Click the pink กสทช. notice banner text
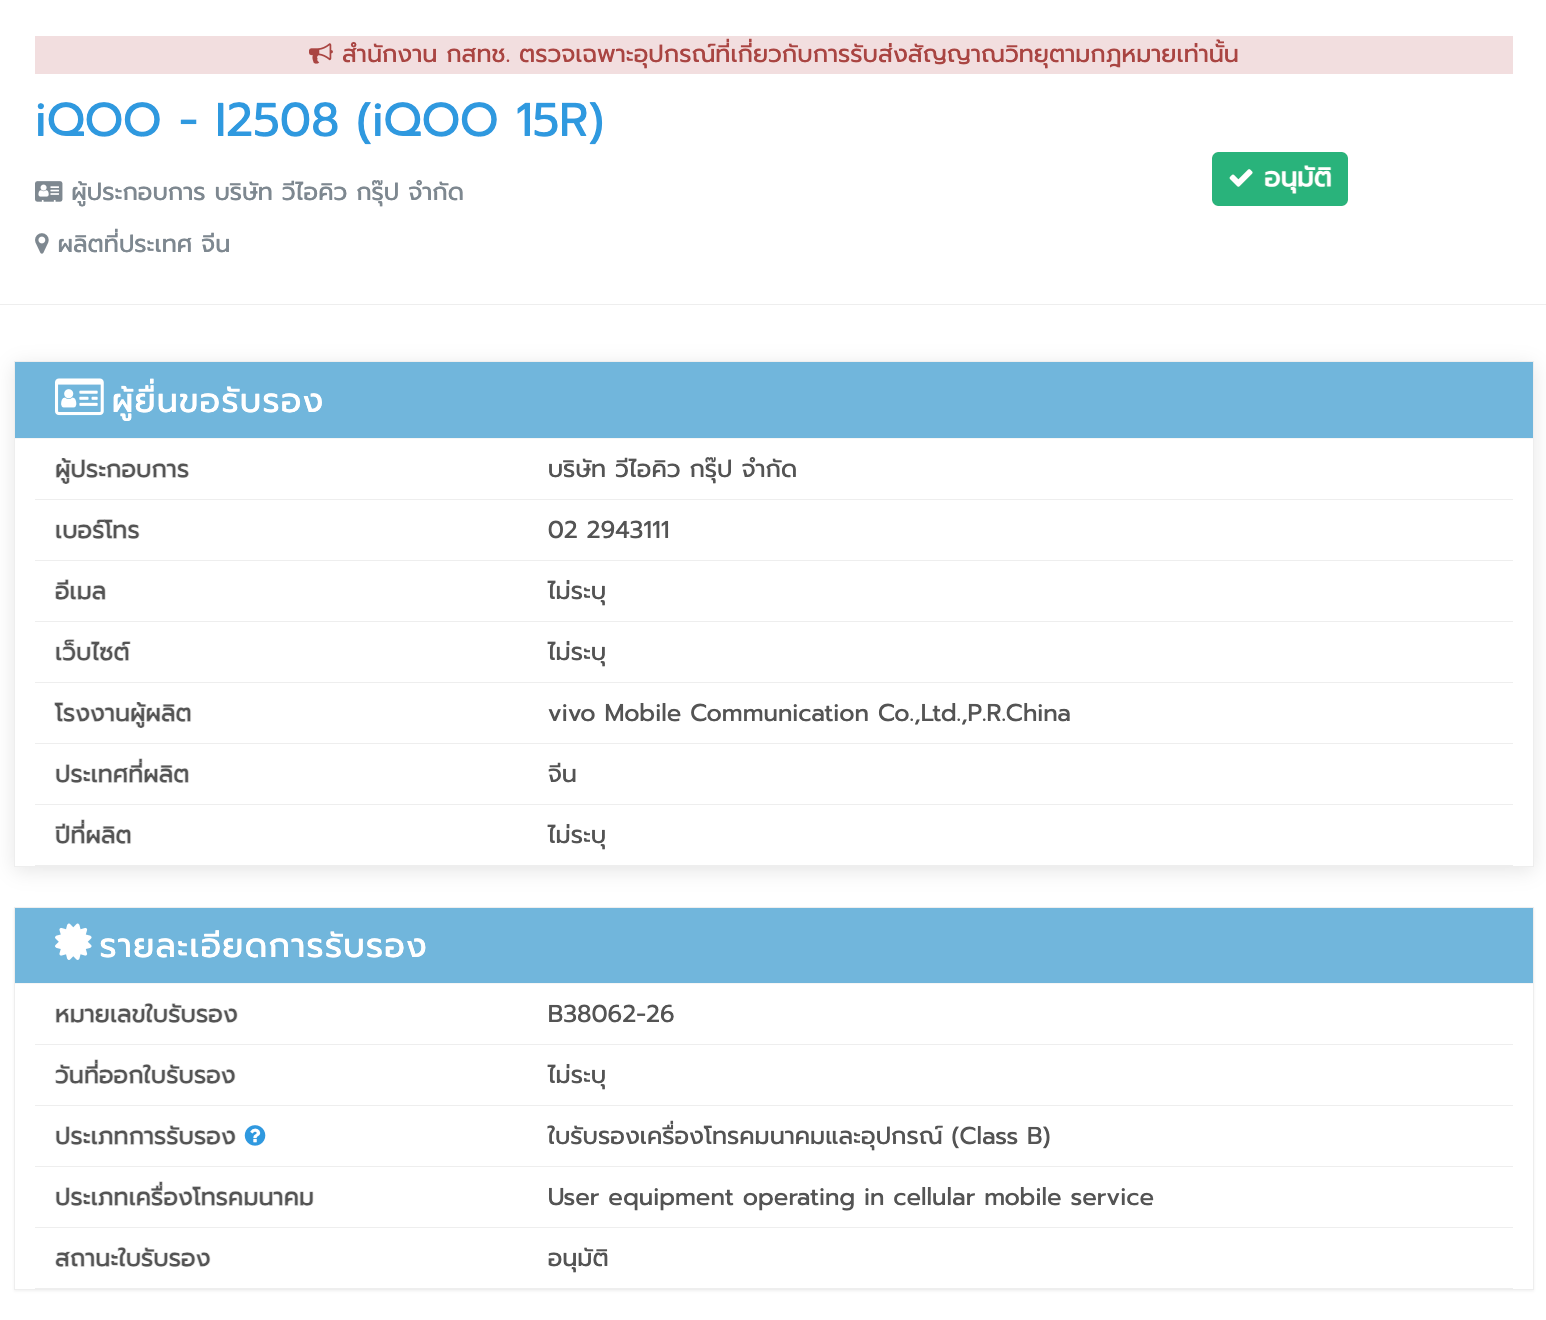This screenshot has width=1546, height=1320. coord(789,54)
